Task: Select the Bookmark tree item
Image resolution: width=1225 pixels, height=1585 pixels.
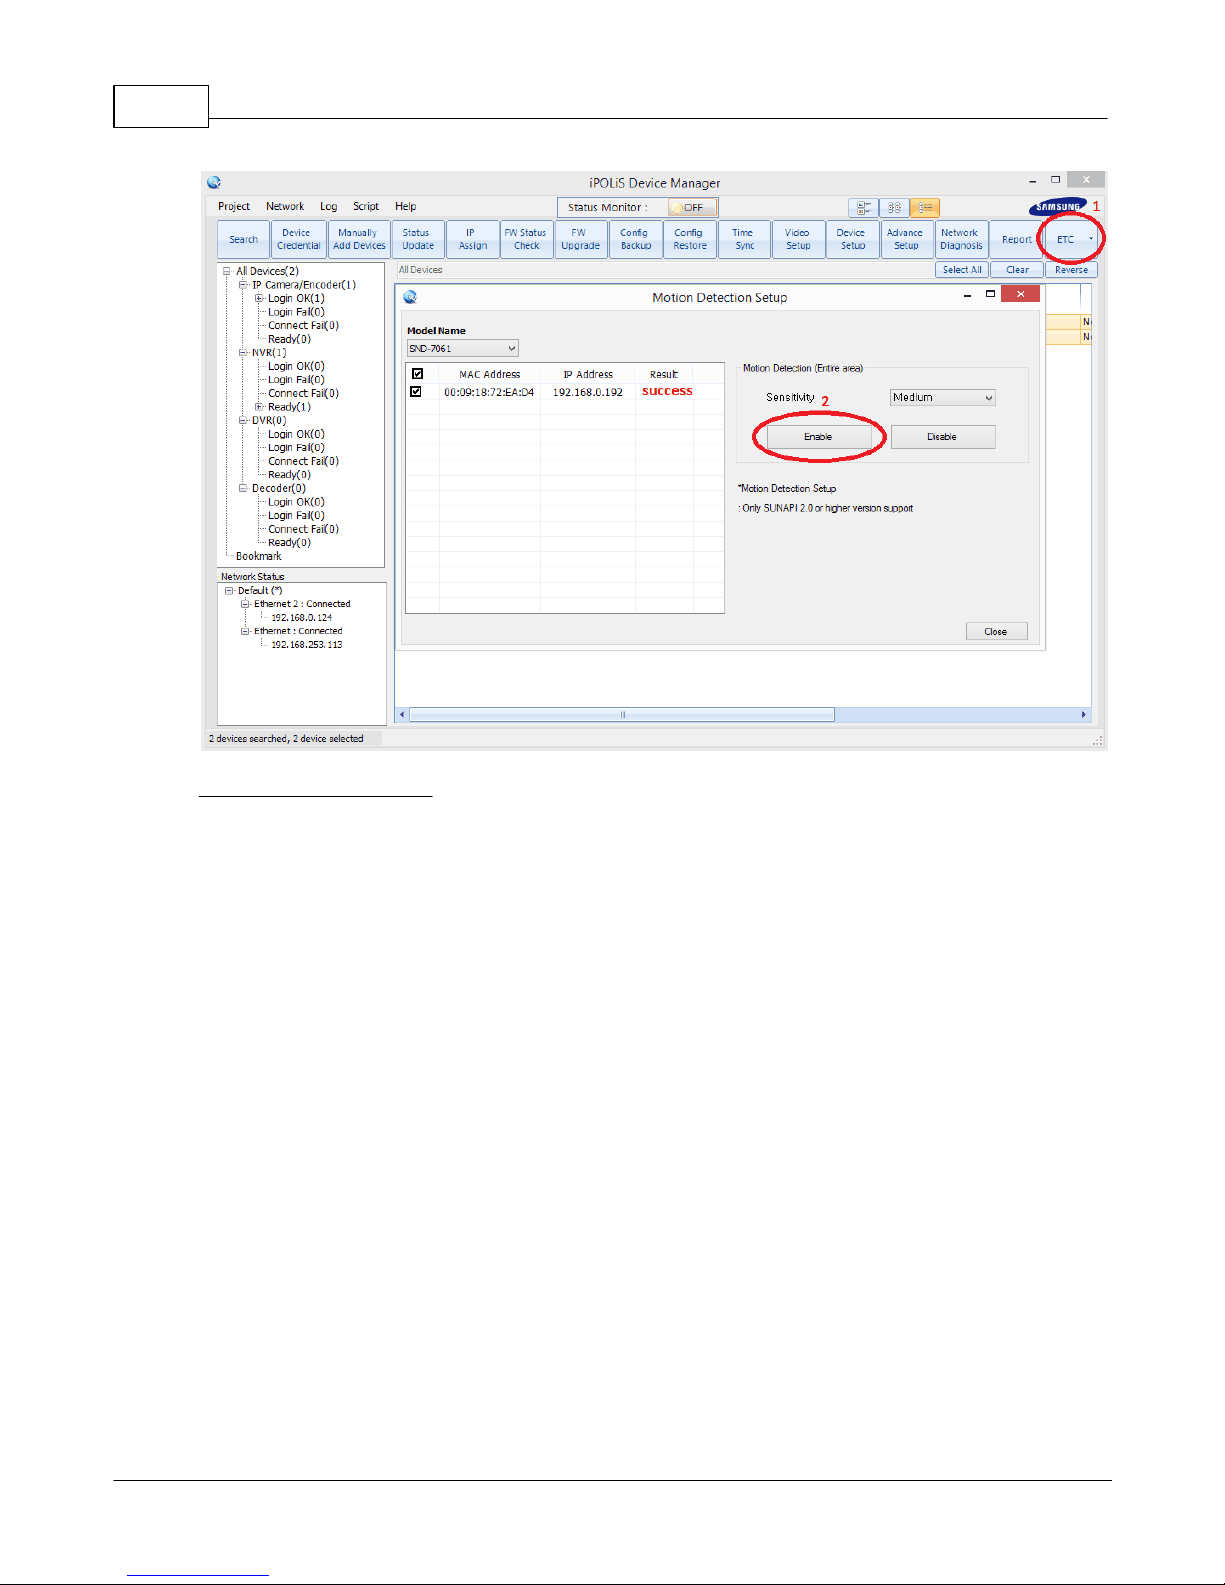Action: [258, 556]
